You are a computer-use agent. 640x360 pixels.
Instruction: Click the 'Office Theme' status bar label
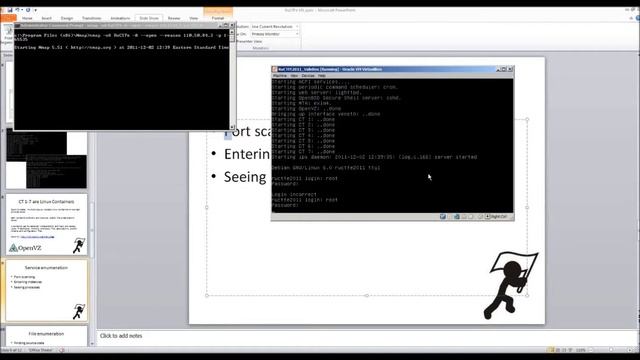pos(40,350)
